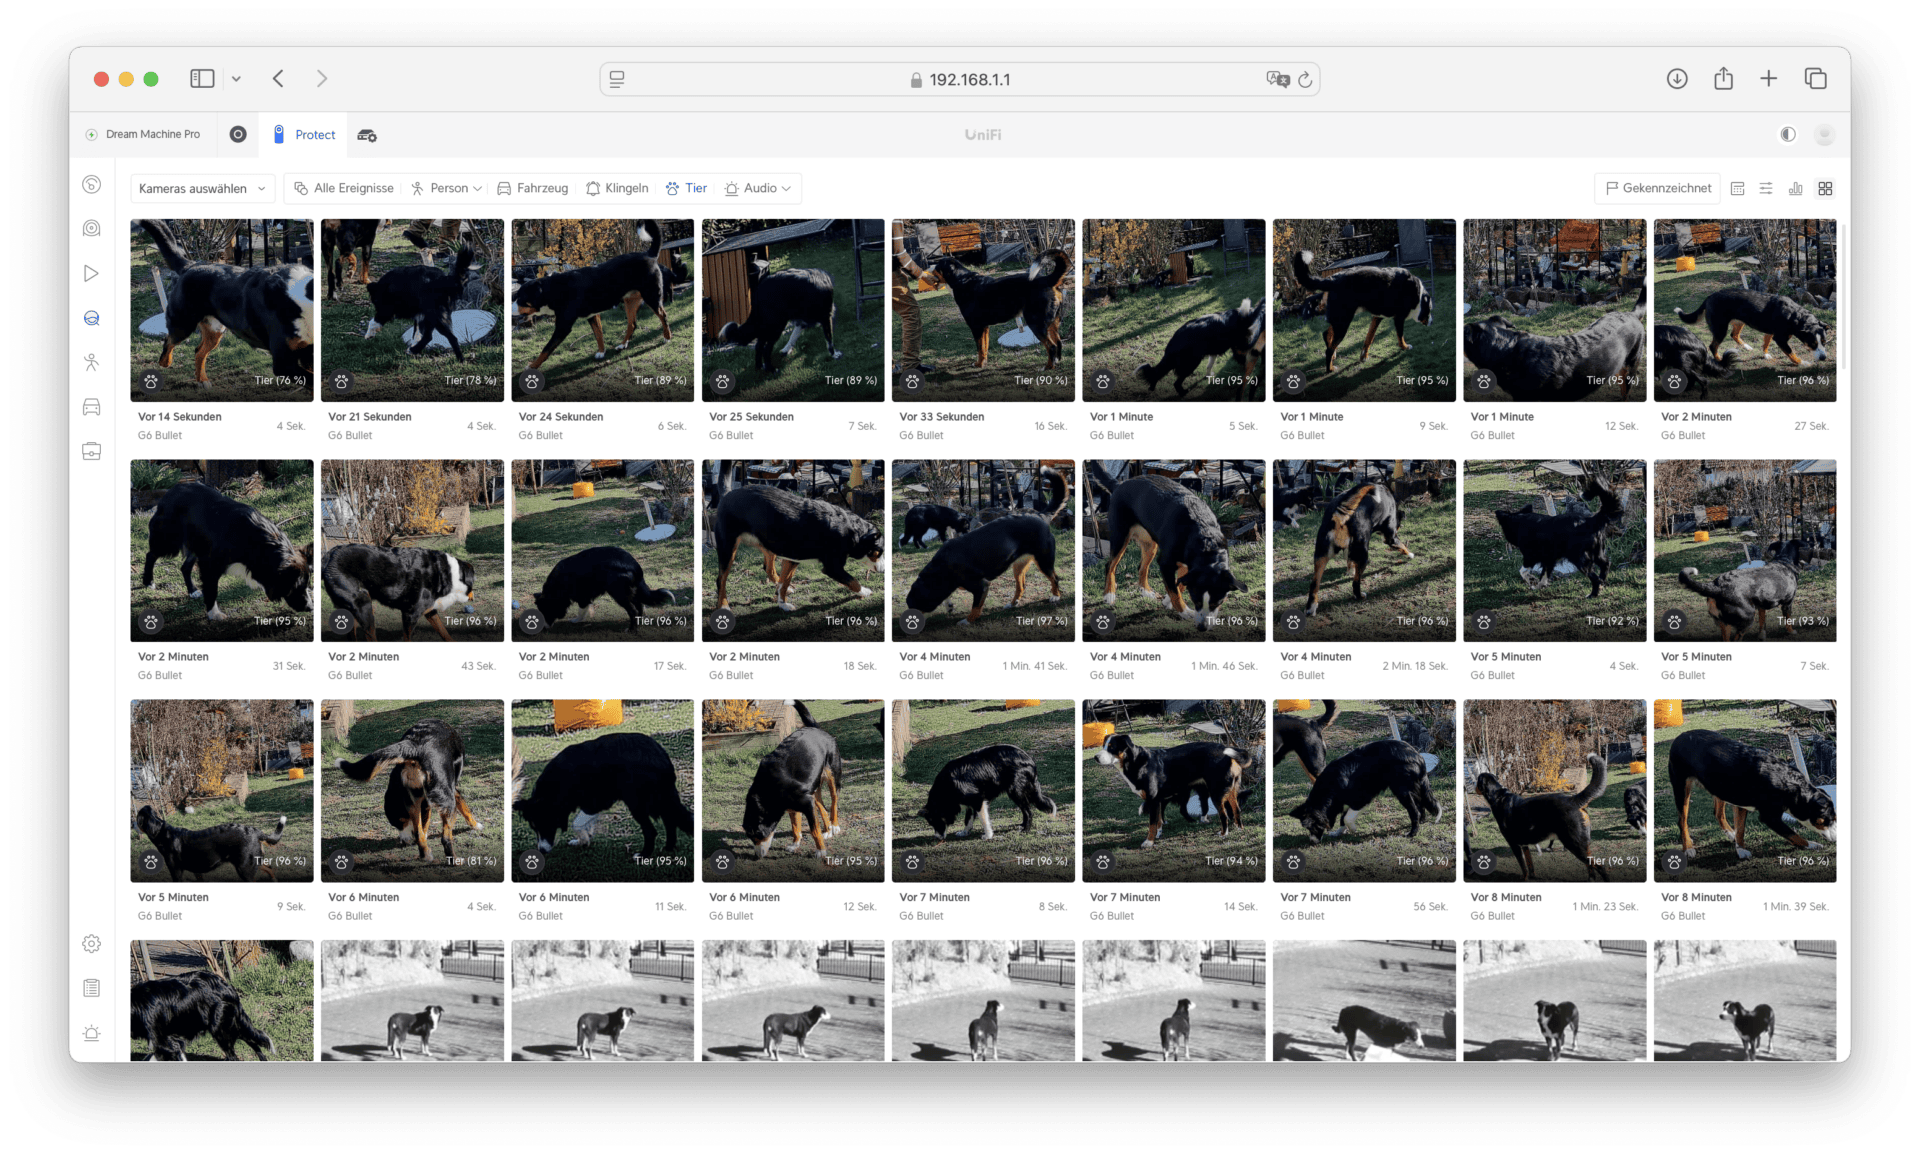Open the system log sidebar icon
This screenshot has width=1920, height=1154.
click(91, 988)
